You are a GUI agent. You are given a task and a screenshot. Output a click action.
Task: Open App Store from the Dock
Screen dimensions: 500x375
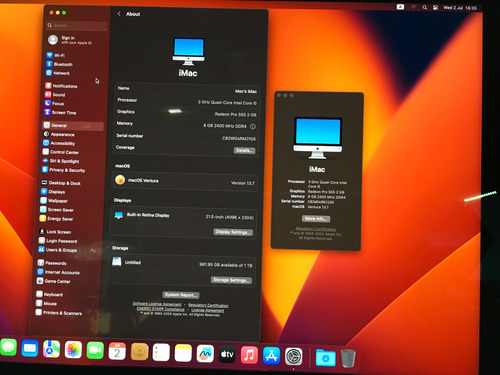pos(271,356)
